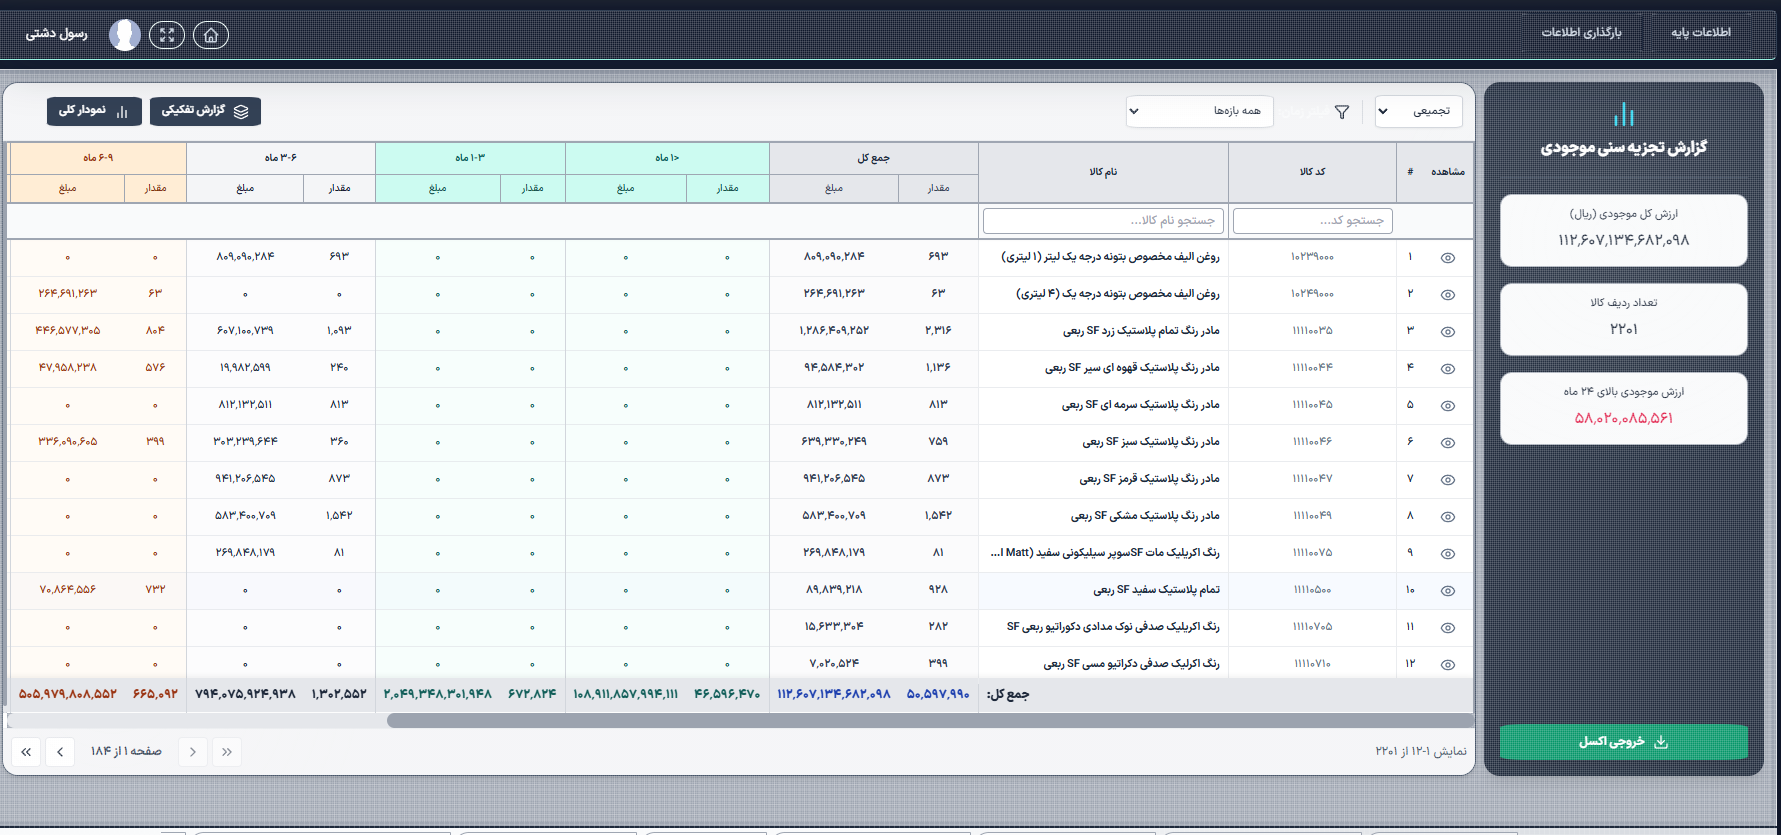This screenshot has height=835, width=1781.
Task: Open eye icon for item code ۱۱۱۱۰۰۳۵
Action: click(x=1447, y=332)
